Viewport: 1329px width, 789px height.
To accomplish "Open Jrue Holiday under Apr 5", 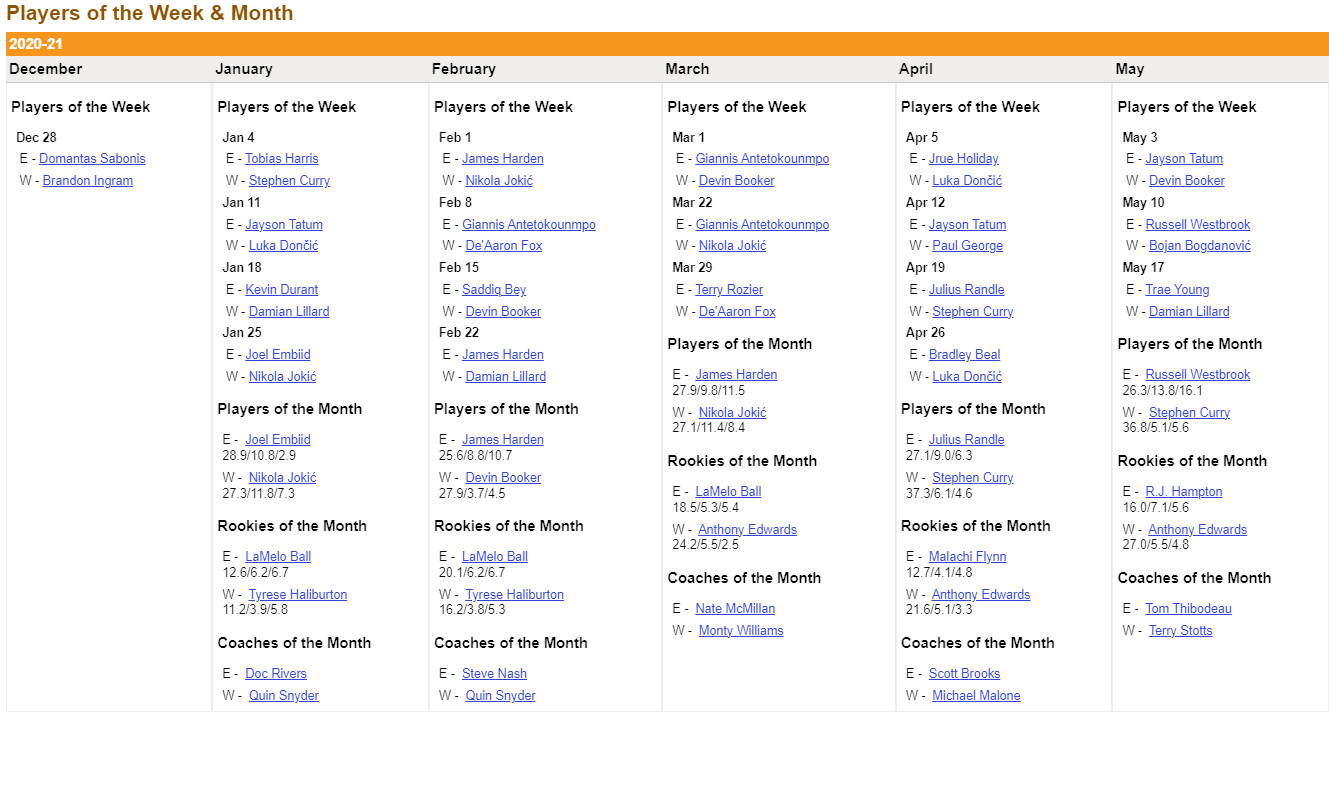I will pyautogui.click(x=964, y=159).
